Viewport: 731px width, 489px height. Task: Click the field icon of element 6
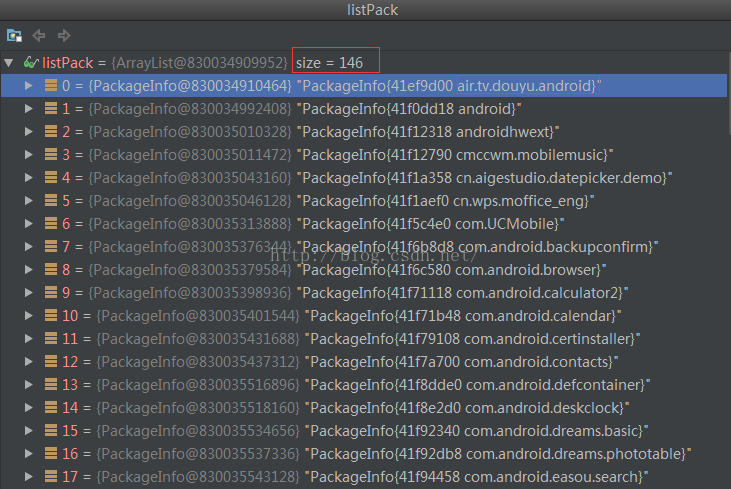click(x=51, y=223)
